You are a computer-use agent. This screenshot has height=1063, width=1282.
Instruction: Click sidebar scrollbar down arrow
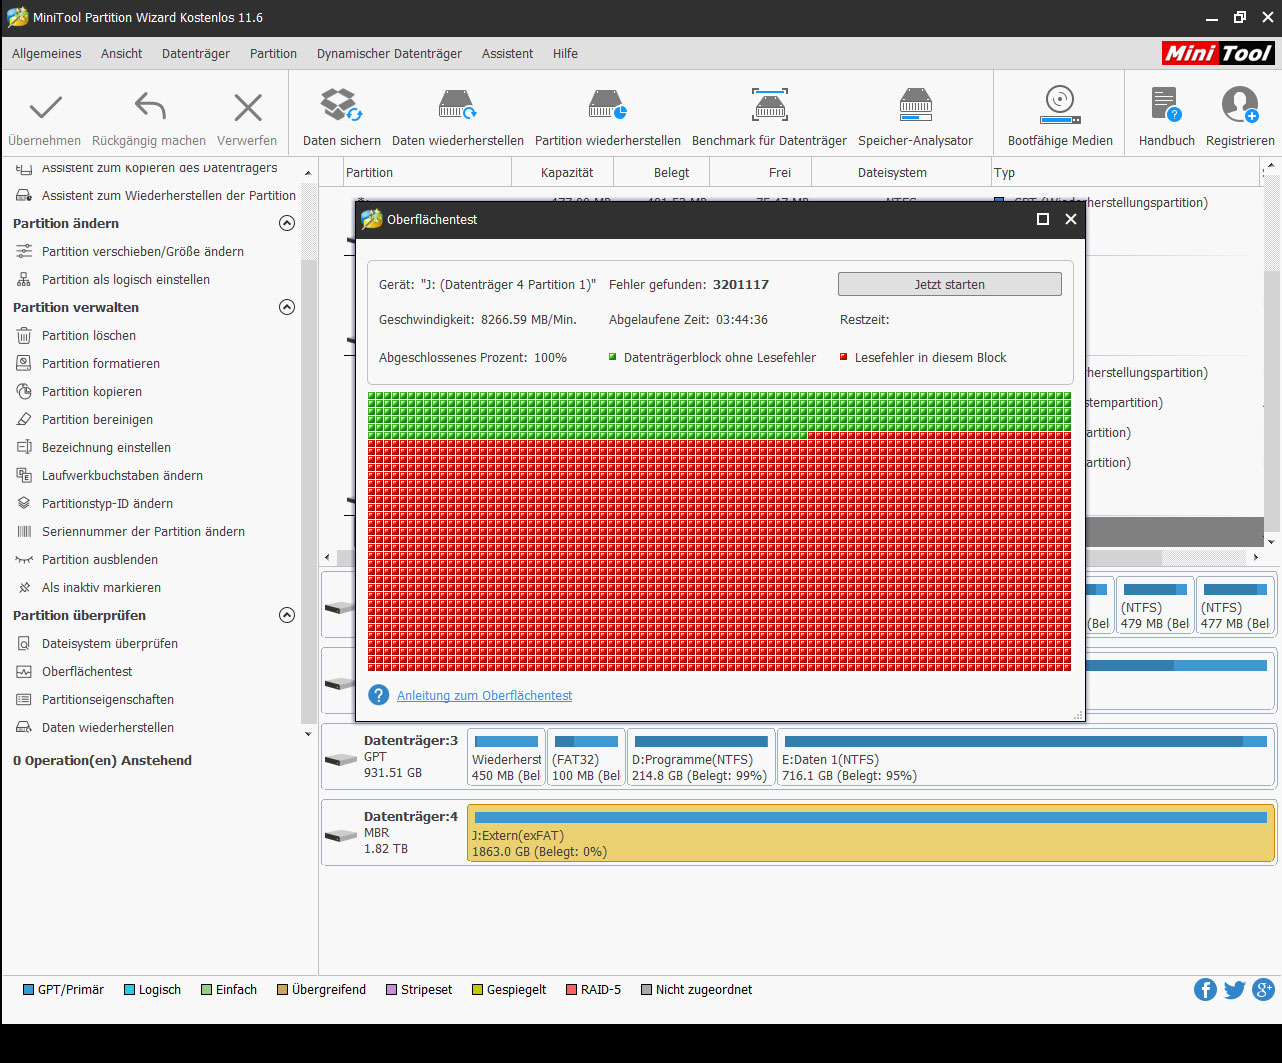[x=308, y=734]
